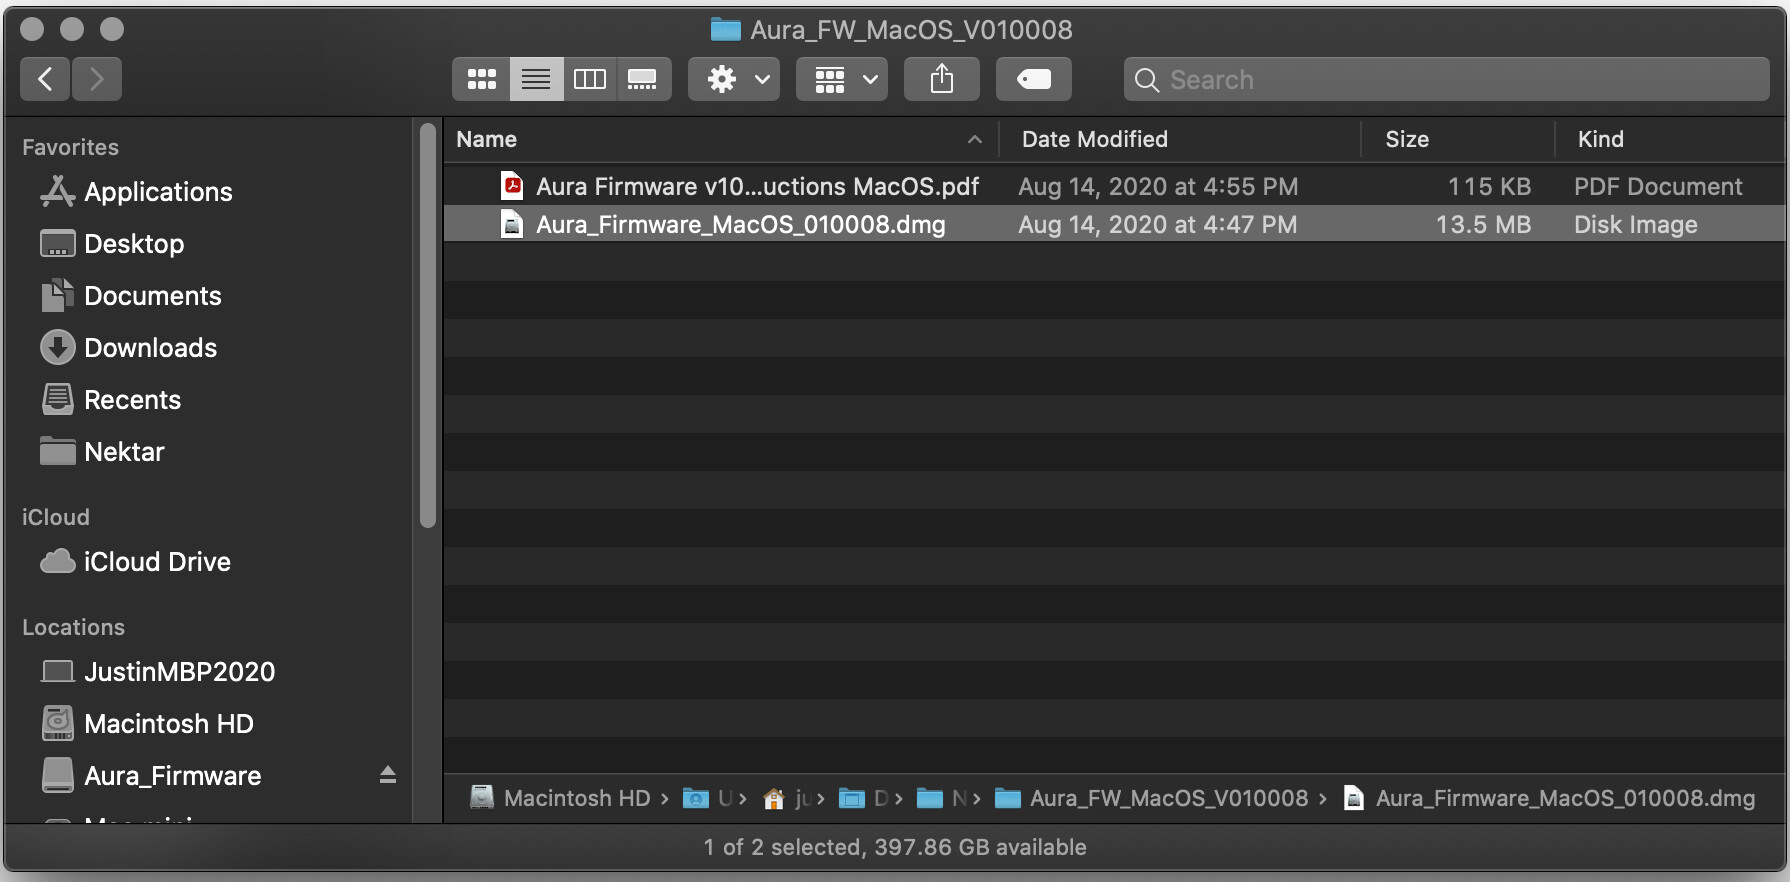Open the Nektar folder in sidebar
The width and height of the screenshot is (1790, 882).
point(124,452)
